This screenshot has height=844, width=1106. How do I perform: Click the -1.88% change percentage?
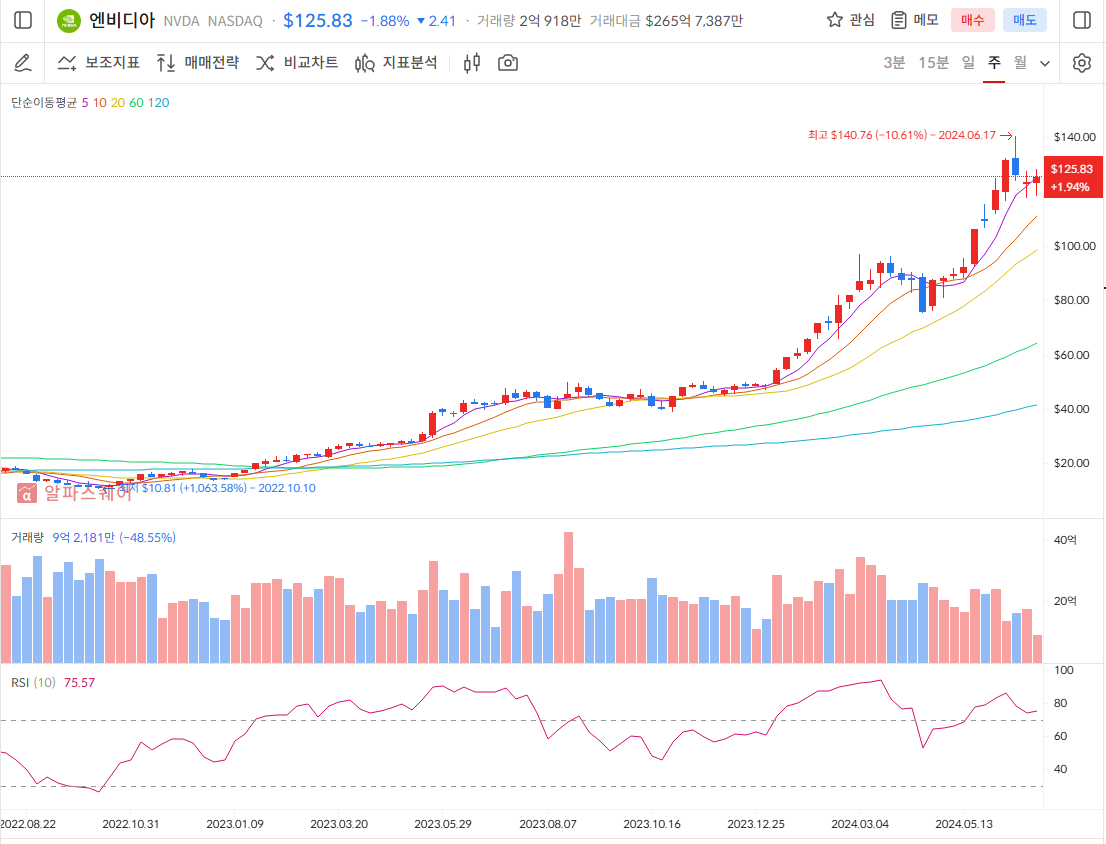pyautogui.click(x=384, y=21)
